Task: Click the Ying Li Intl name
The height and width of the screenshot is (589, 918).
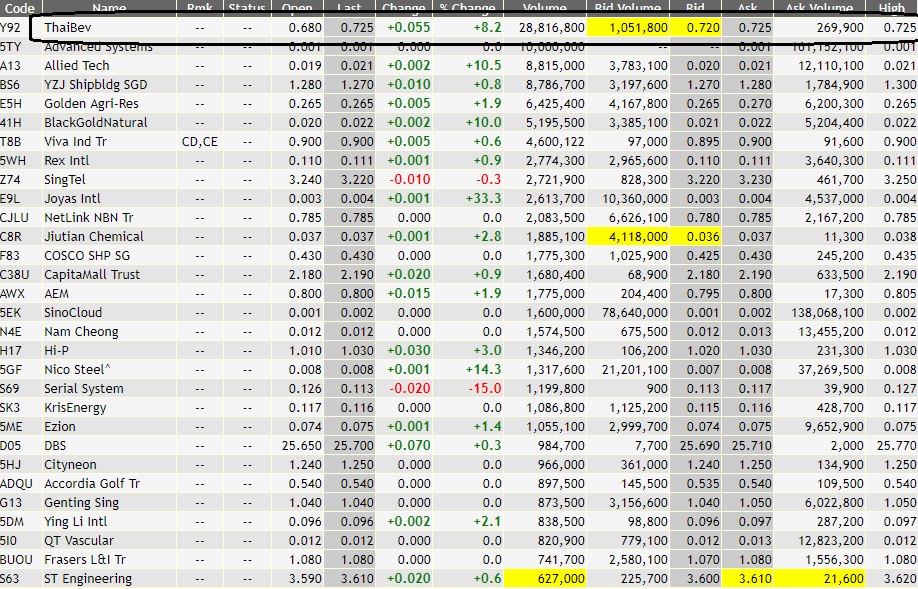Action: 76,522
